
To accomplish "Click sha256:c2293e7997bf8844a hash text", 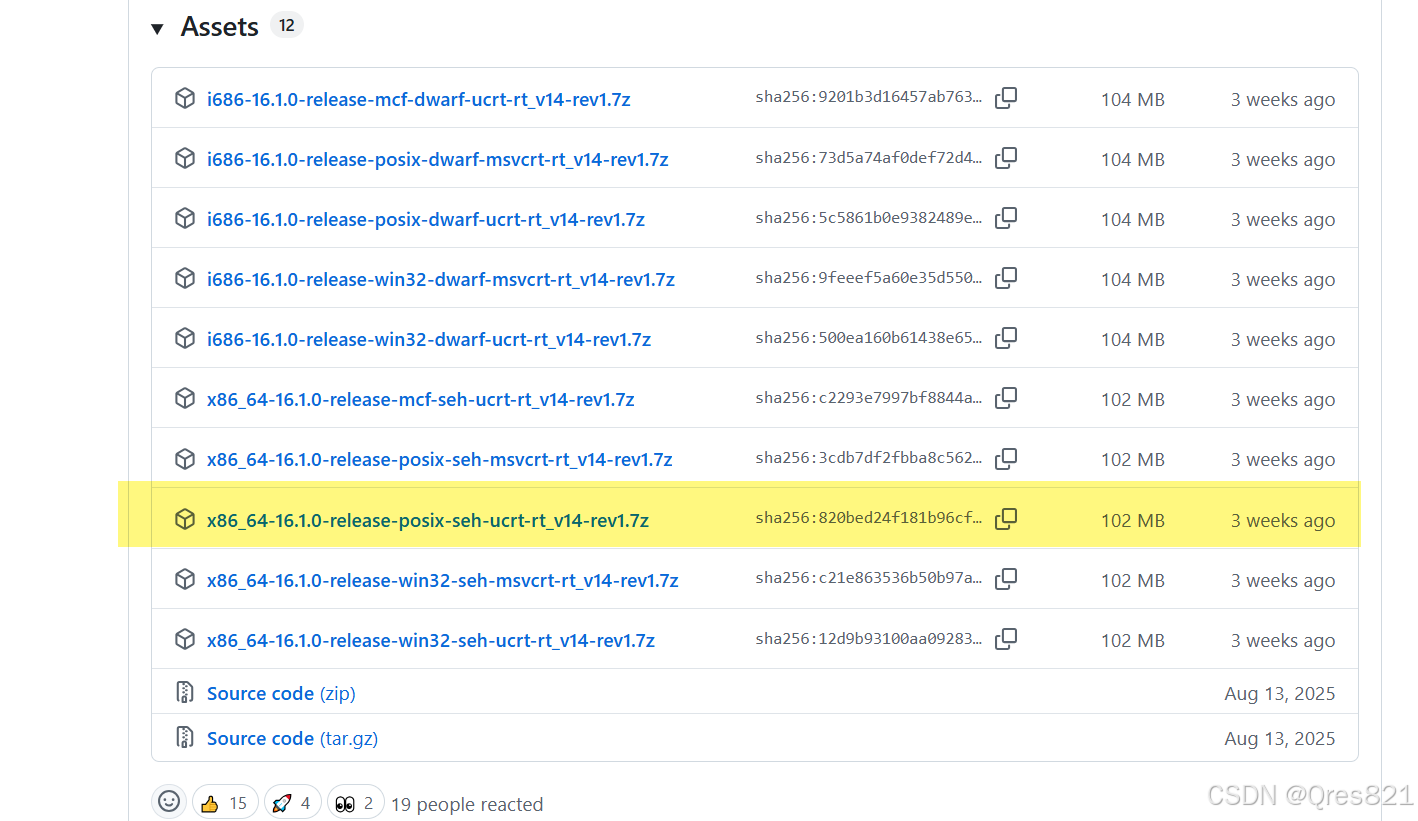I will pyautogui.click(x=869, y=398).
